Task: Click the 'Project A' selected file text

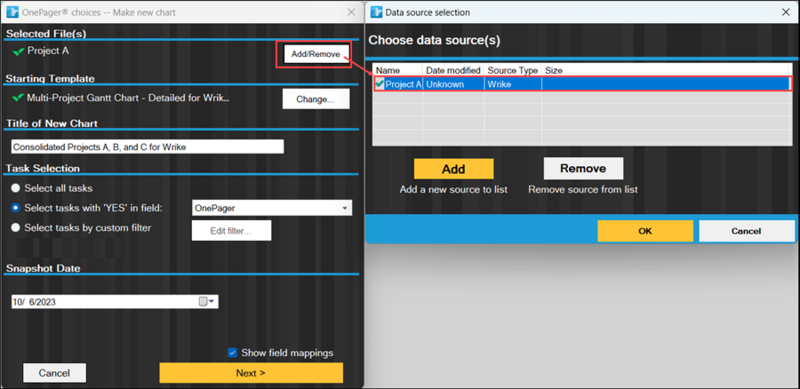Action: click(x=48, y=51)
